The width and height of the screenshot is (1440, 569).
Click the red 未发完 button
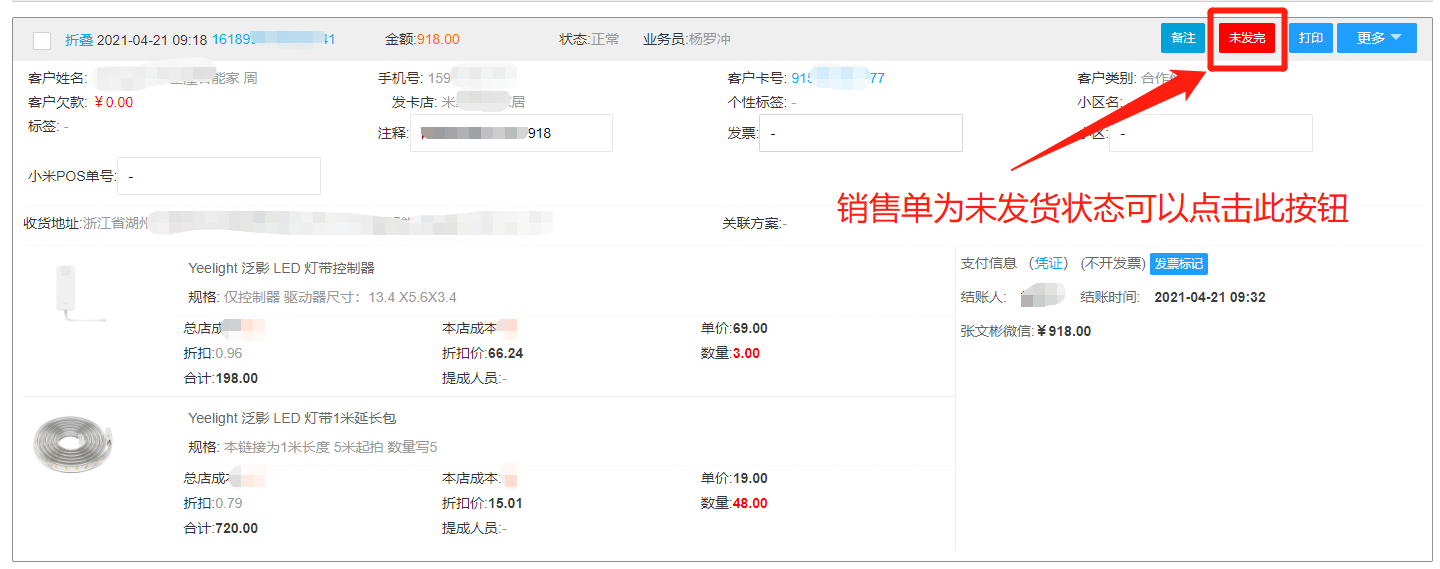point(1247,38)
